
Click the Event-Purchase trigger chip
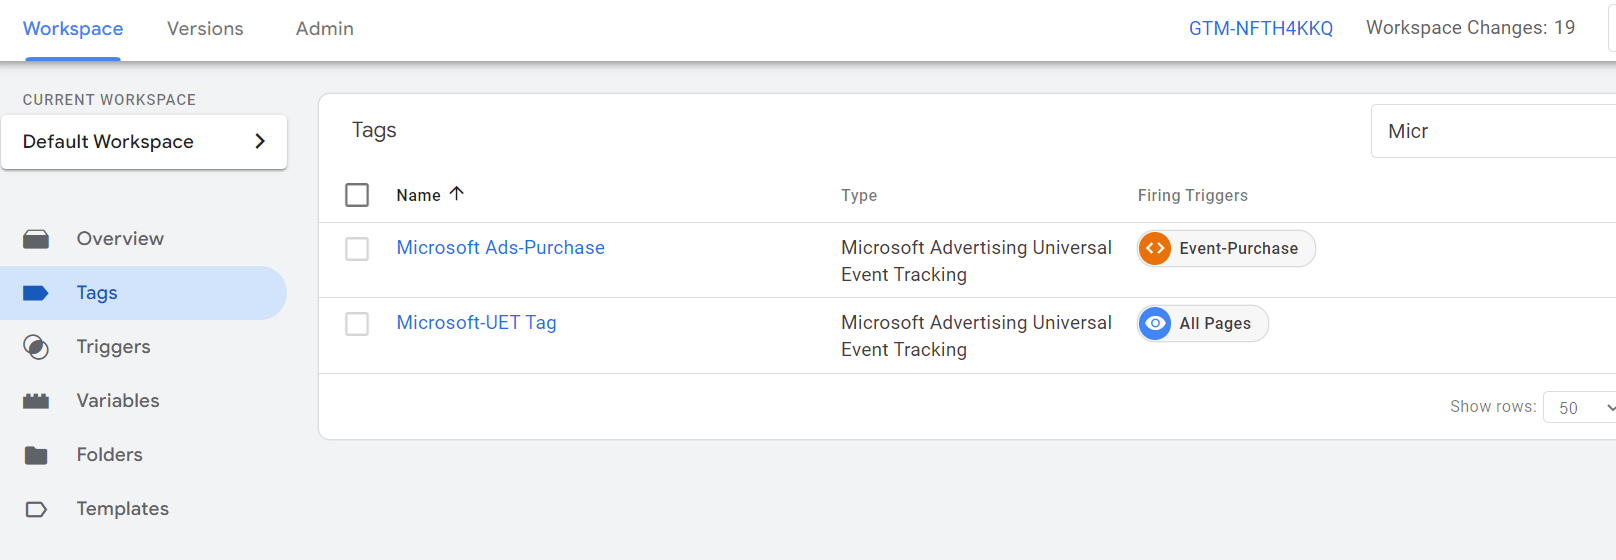[x=1226, y=248]
